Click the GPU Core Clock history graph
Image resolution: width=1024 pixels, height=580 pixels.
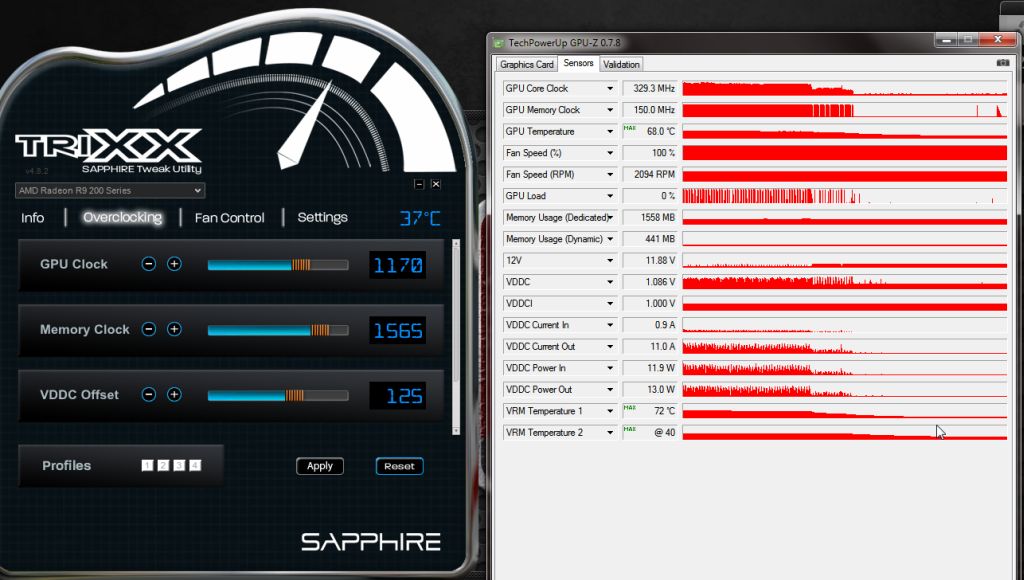845,88
